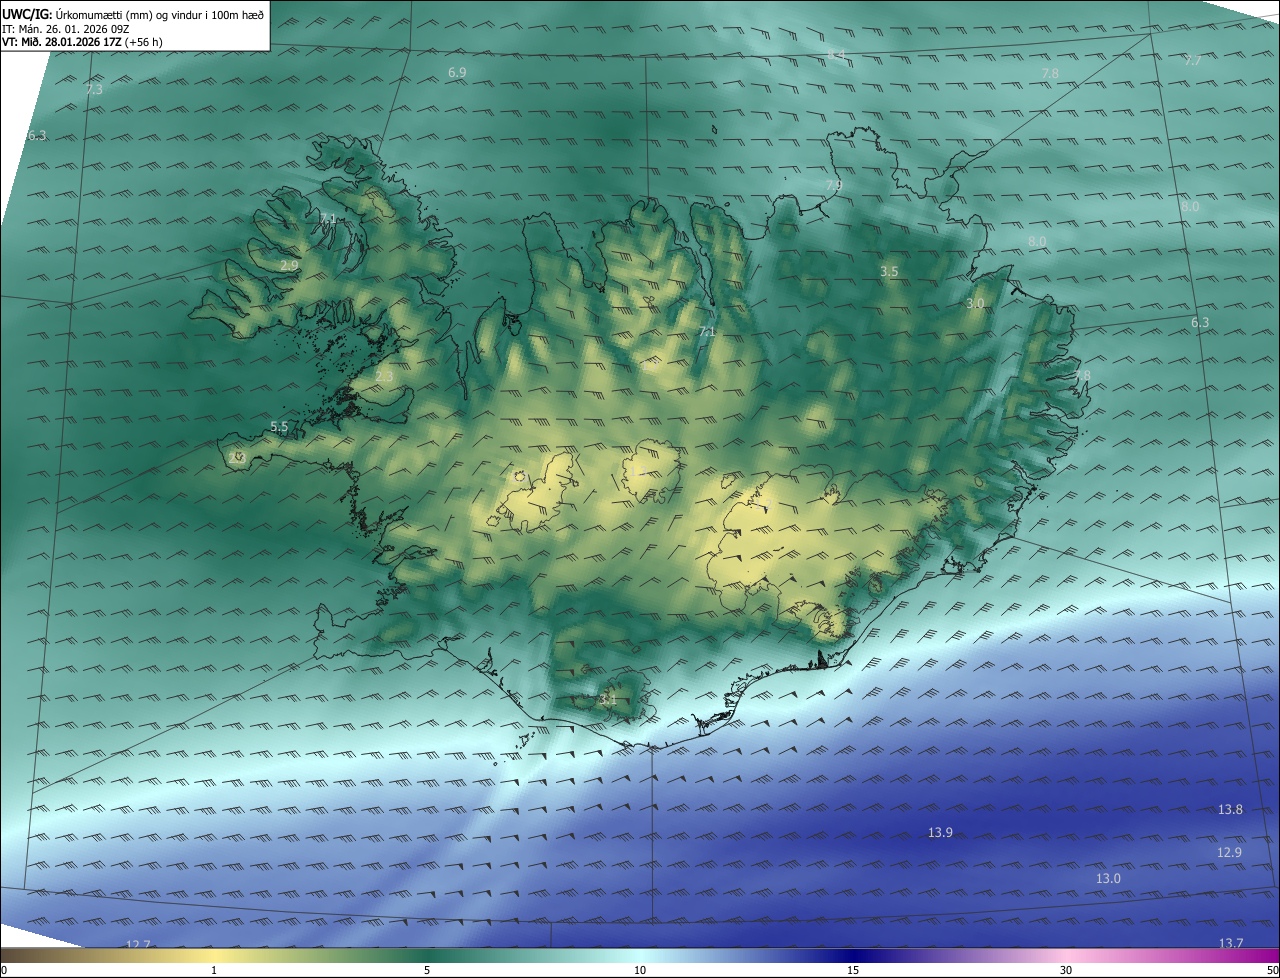Click the color scale tick label 10
Screen dimensions: 1280x978
(640, 970)
